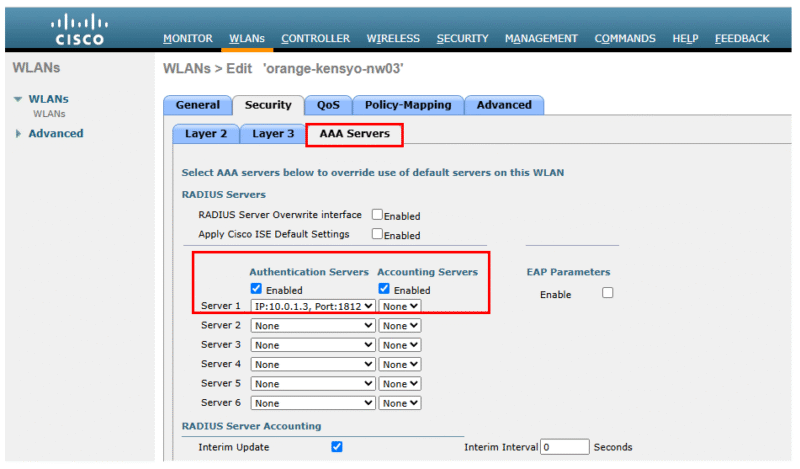Disable the Interim Update checkbox
This screenshot has width=800, height=469.
tap(337, 447)
